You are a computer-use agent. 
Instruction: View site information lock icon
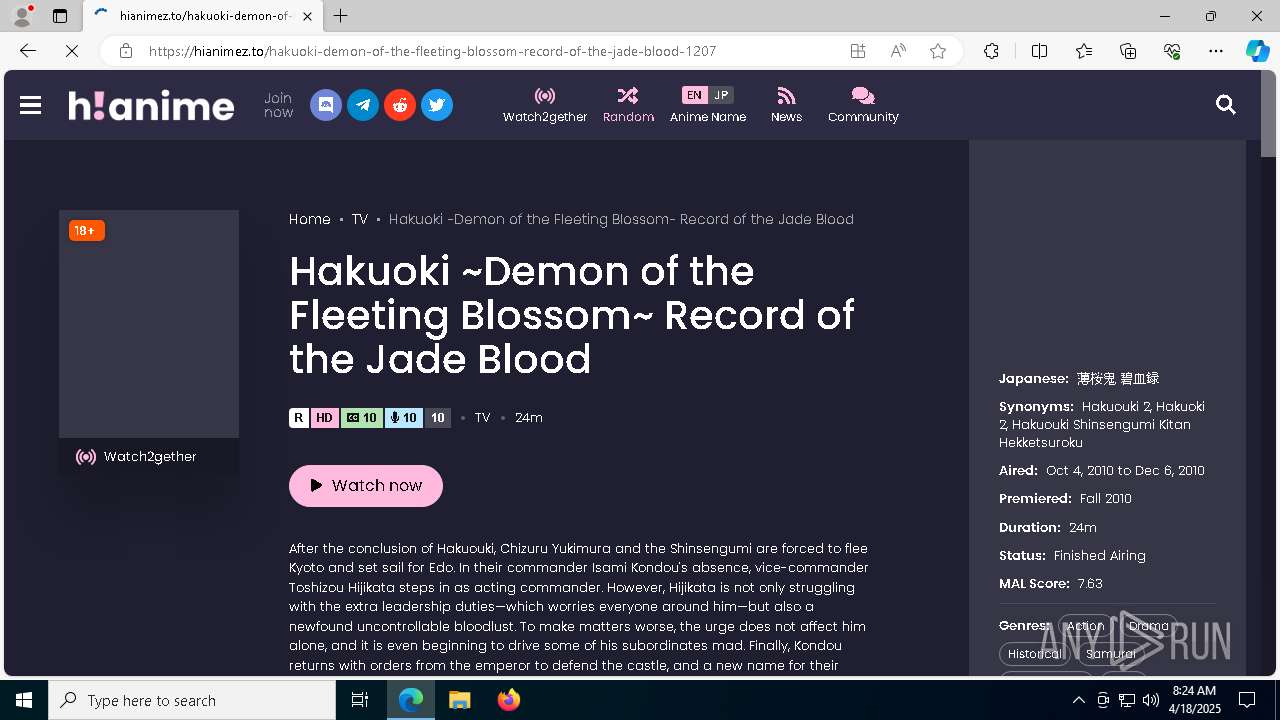[x=126, y=51]
